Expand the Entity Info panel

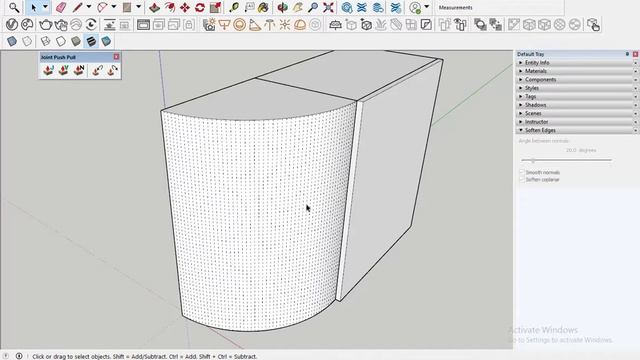point(576,62)
